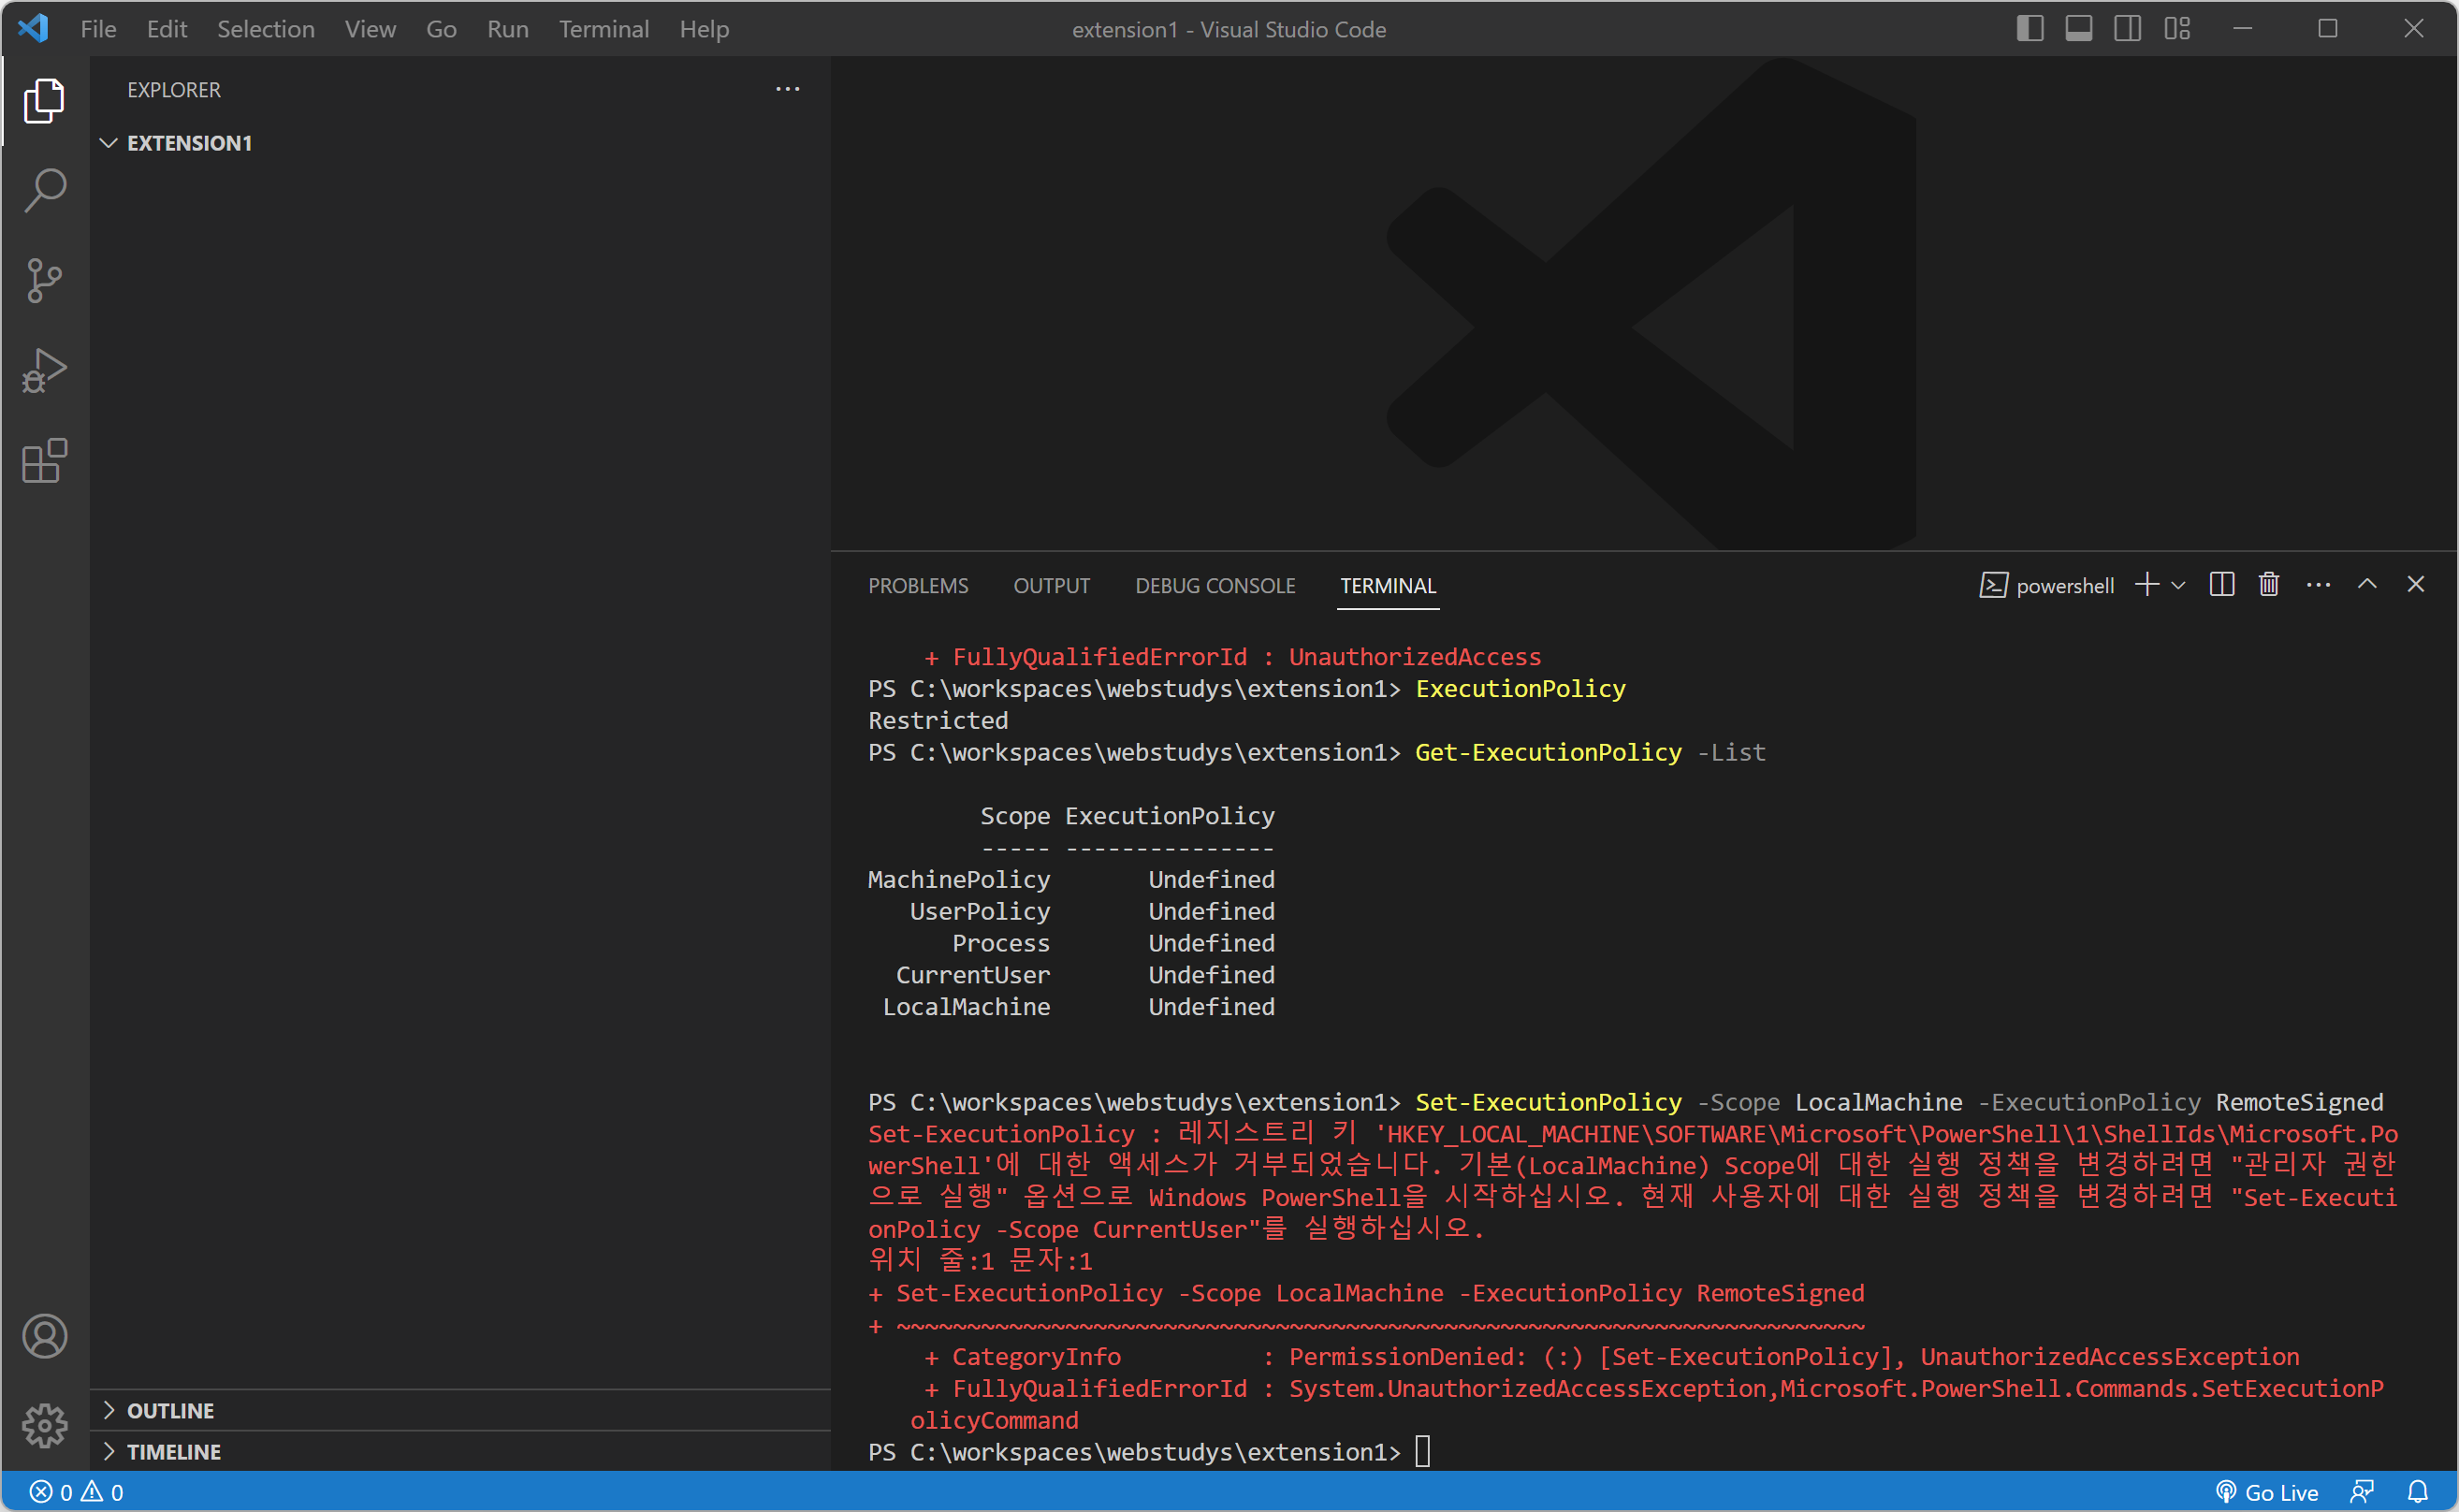The width and height of the screenshot is (2459, 1512).
Task: Open the Run and Debug view
Action: (x=44, y=371)
